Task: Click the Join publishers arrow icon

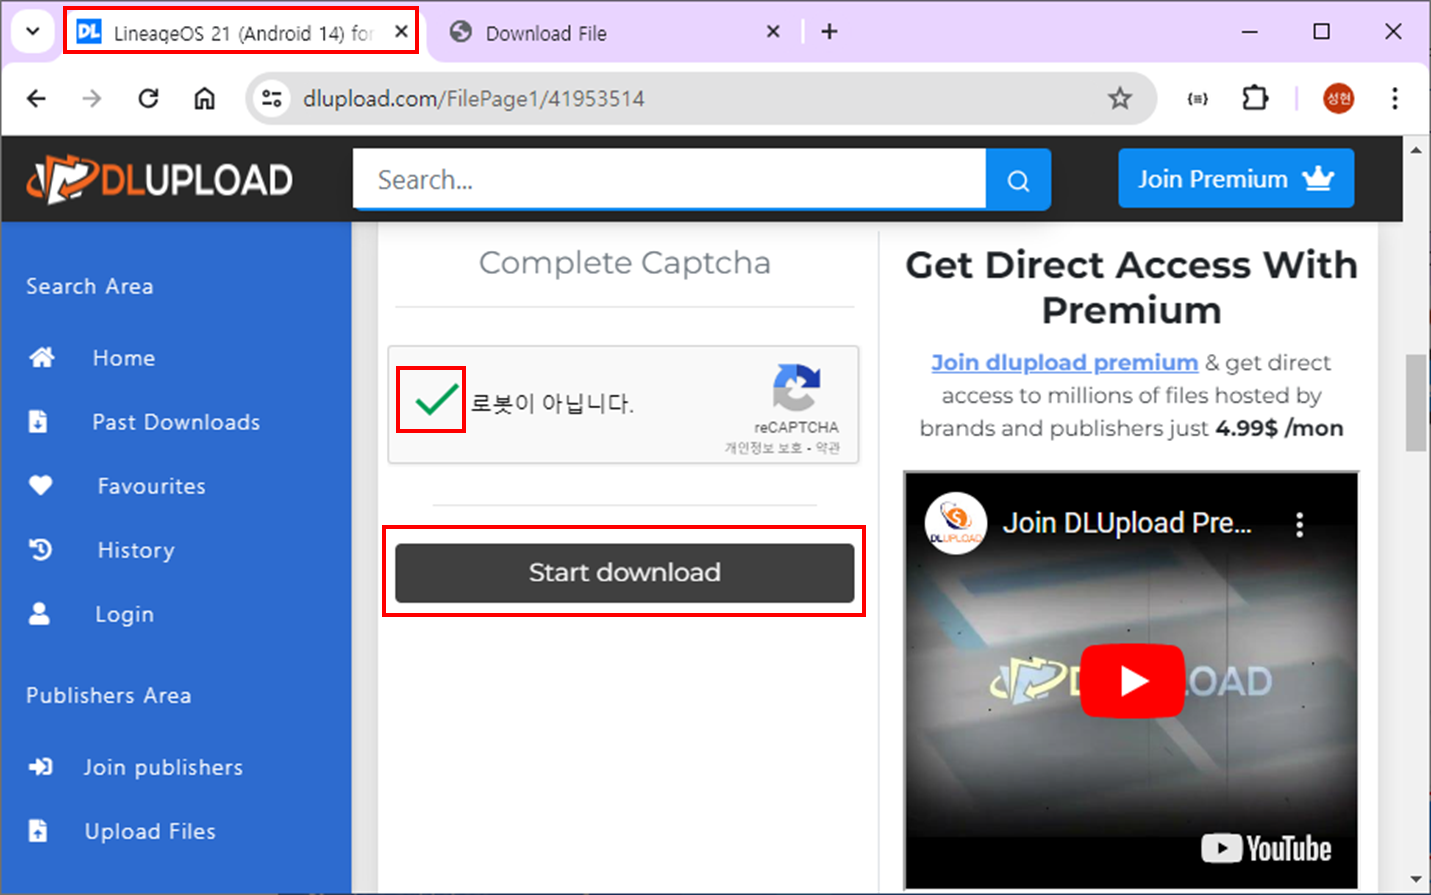Action: click(40, 767)
